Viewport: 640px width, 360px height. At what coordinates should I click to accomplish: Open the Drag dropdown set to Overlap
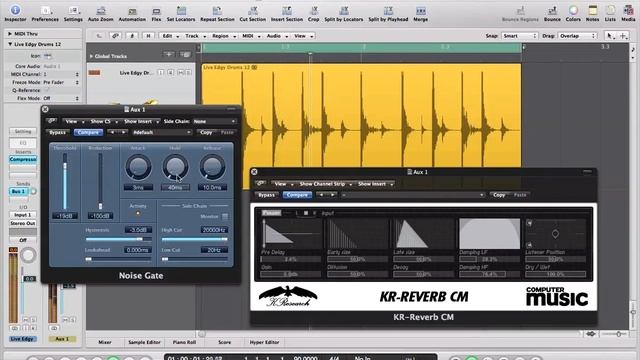click(577, 36)
